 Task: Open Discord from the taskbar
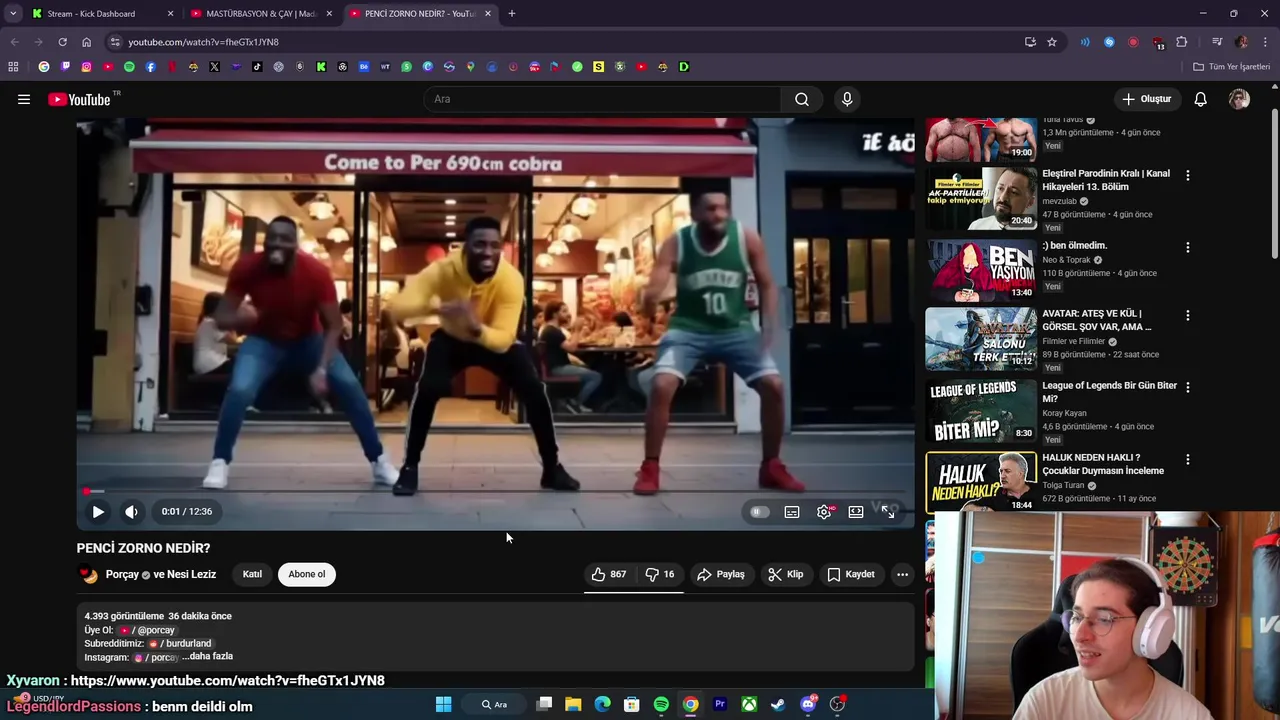[808, 704]
